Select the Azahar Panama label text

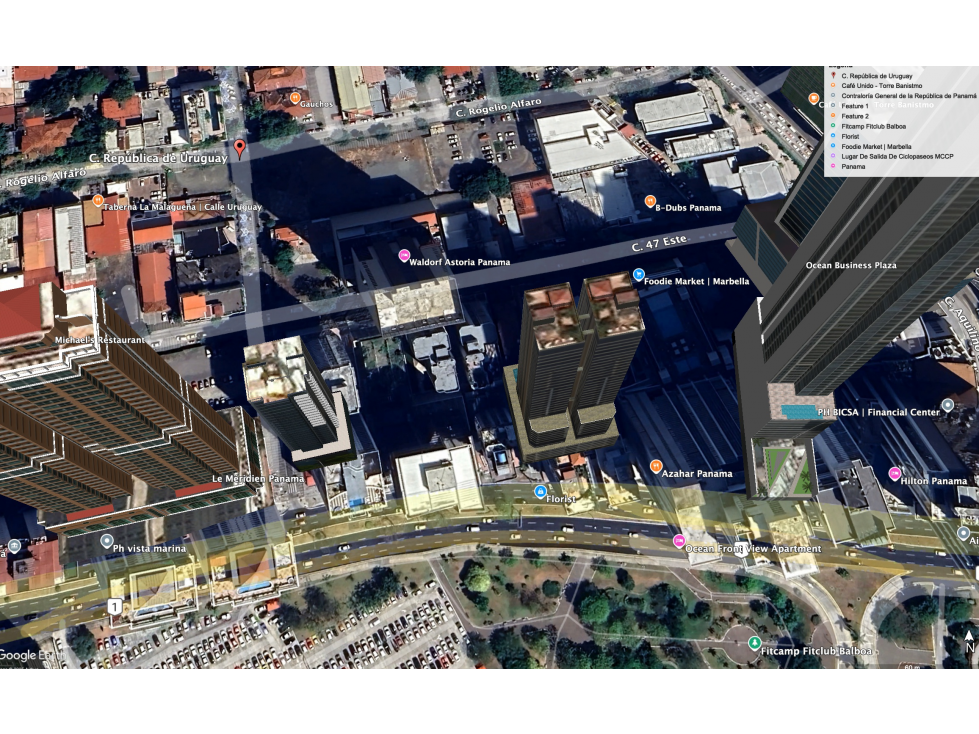click(x=697, y=474)
